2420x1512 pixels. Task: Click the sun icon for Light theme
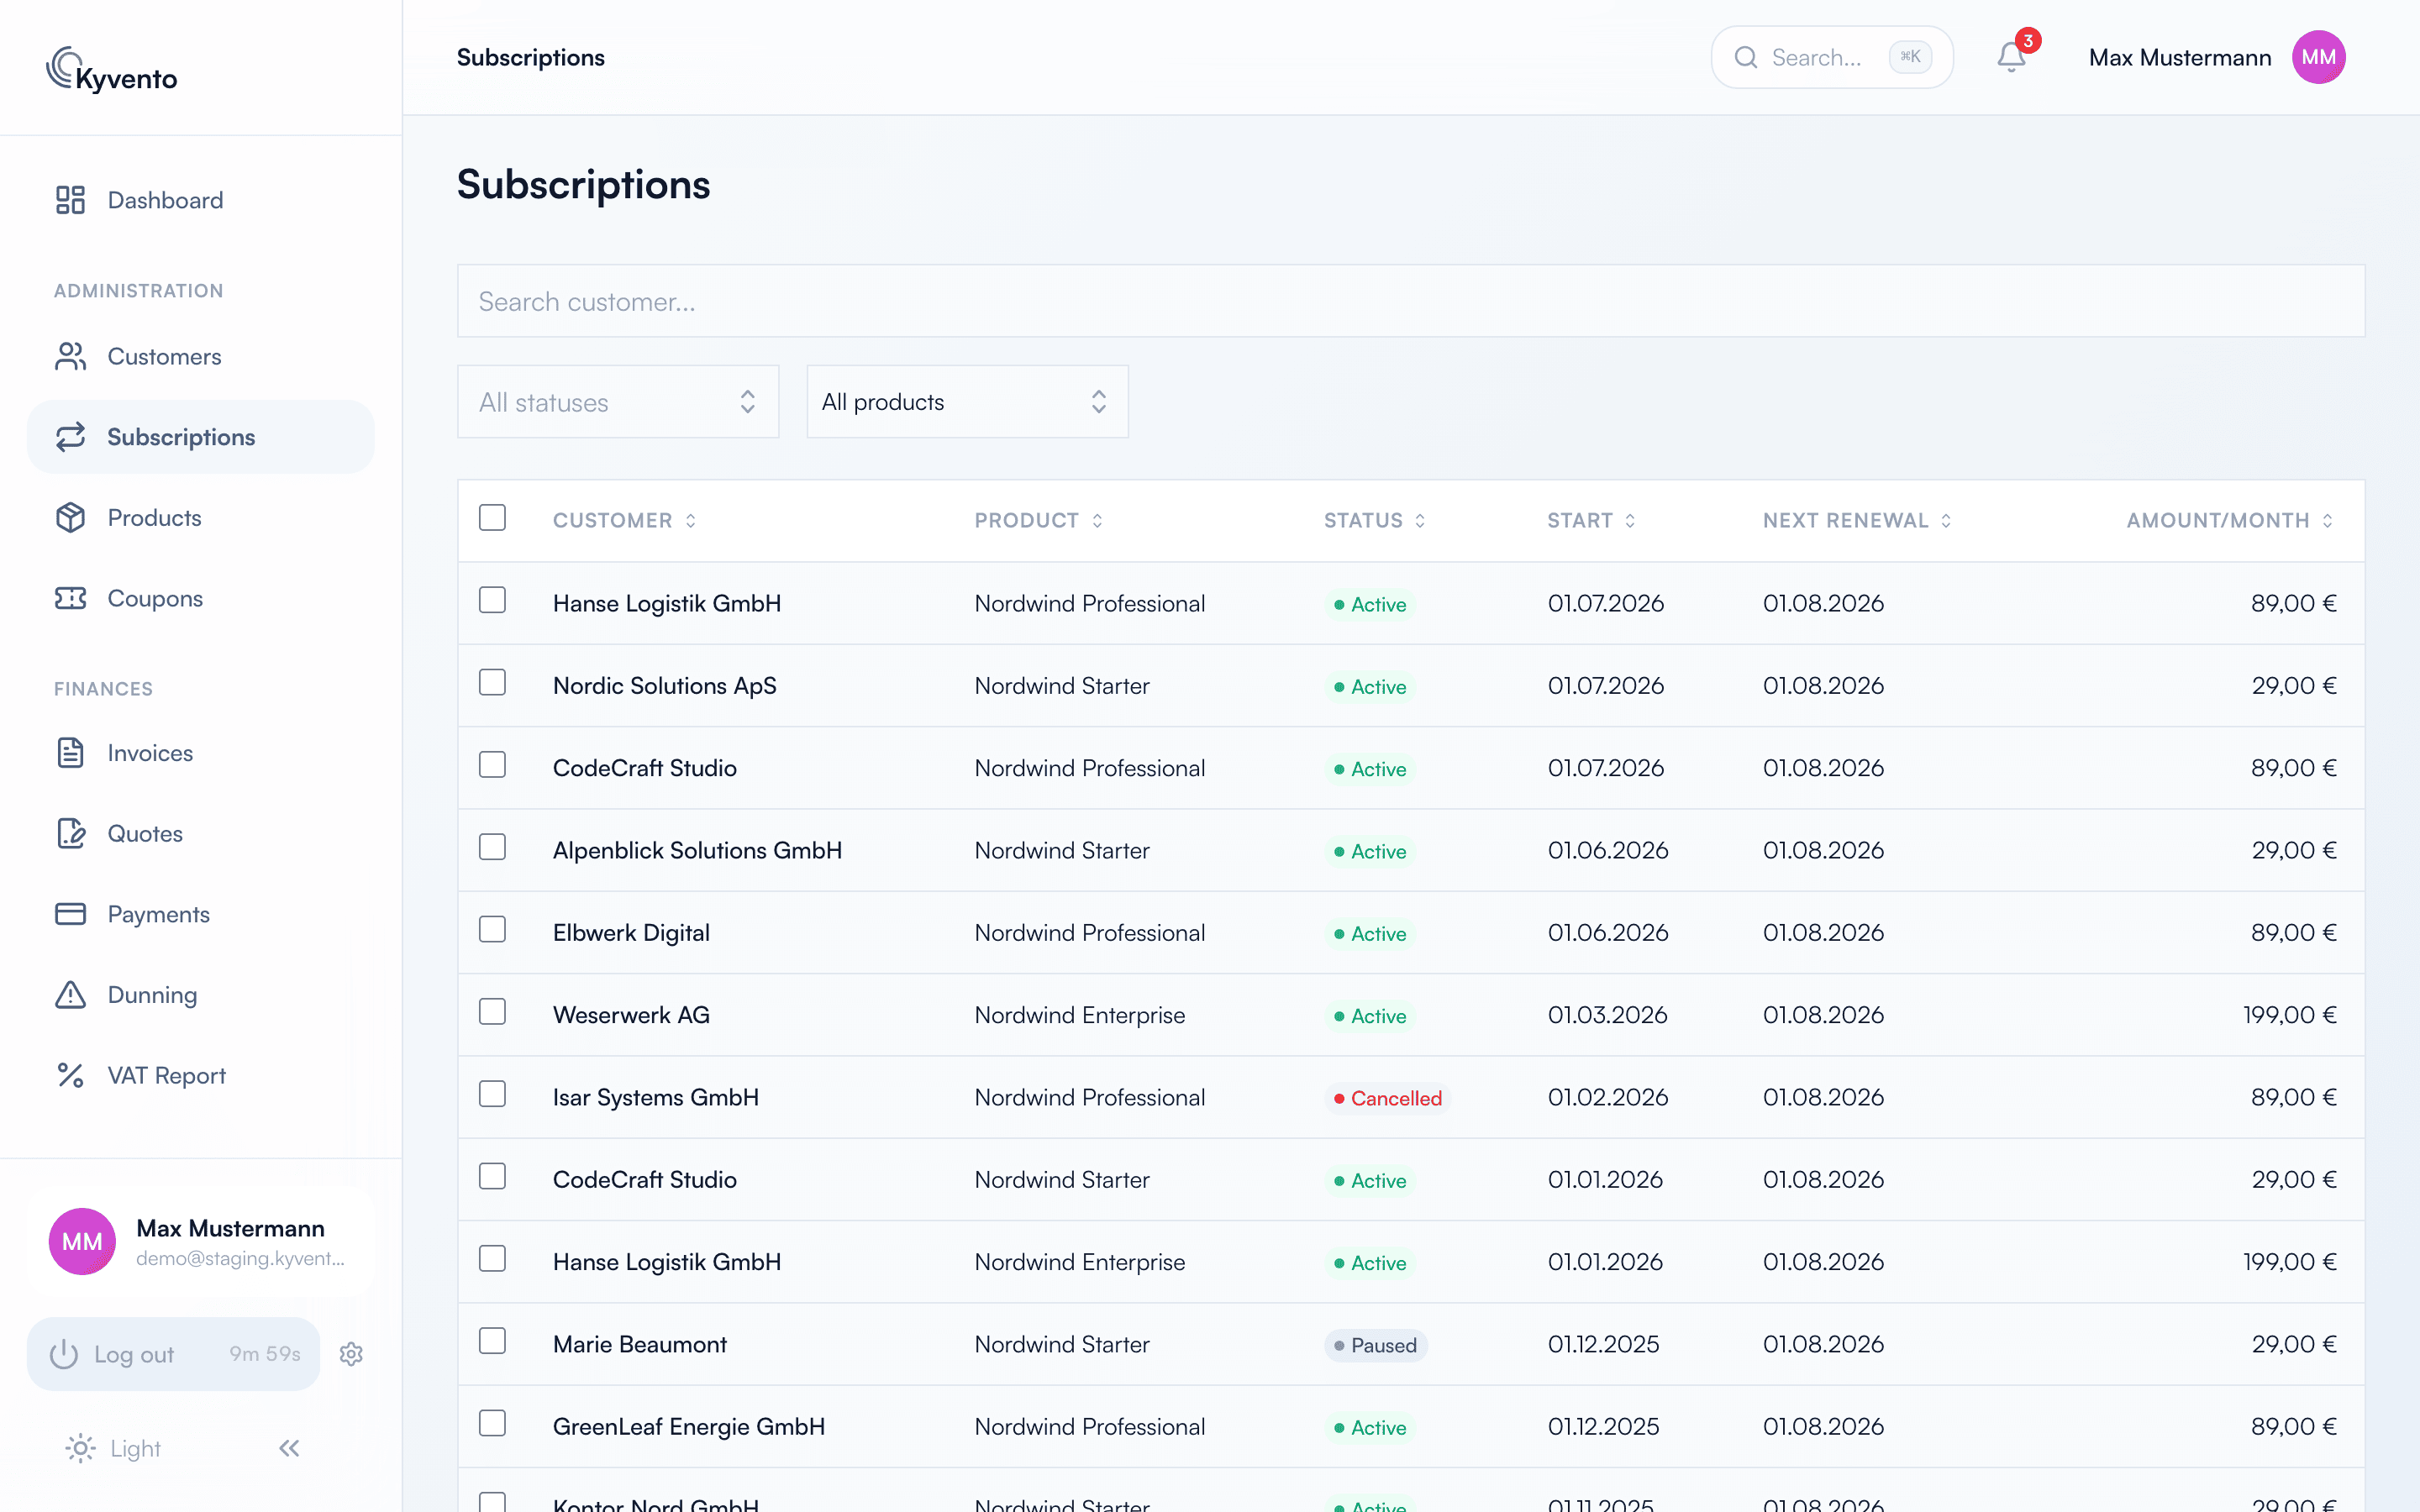[x=80, y=1448]
